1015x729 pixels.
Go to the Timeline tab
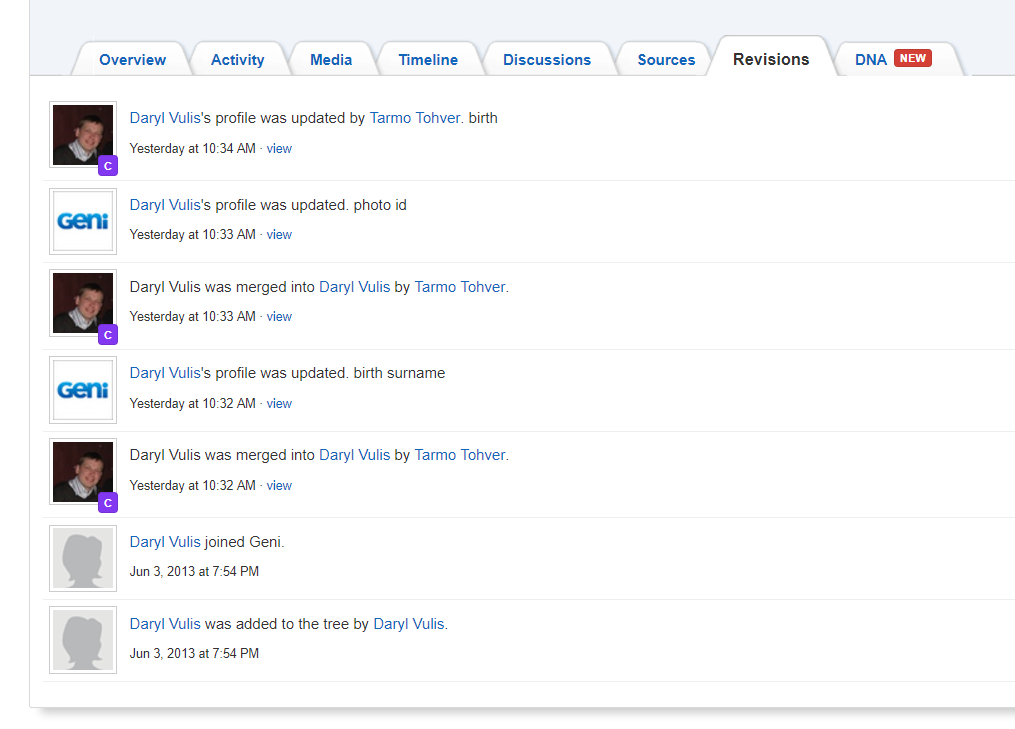coord(428,60)
